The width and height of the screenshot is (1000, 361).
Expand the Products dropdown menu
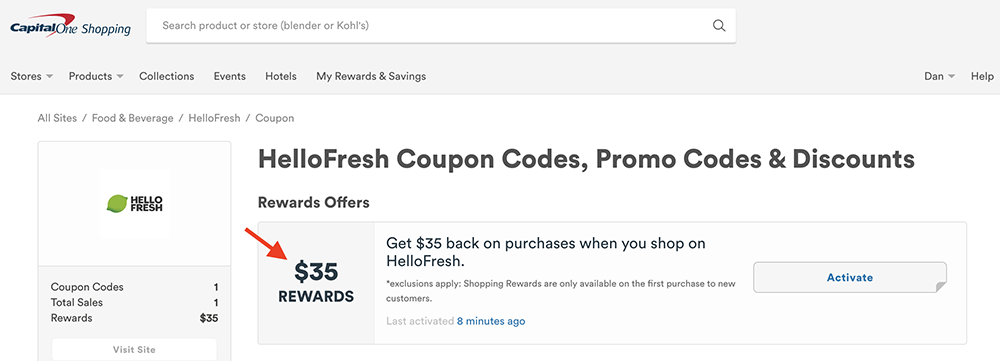coord(96,76)
